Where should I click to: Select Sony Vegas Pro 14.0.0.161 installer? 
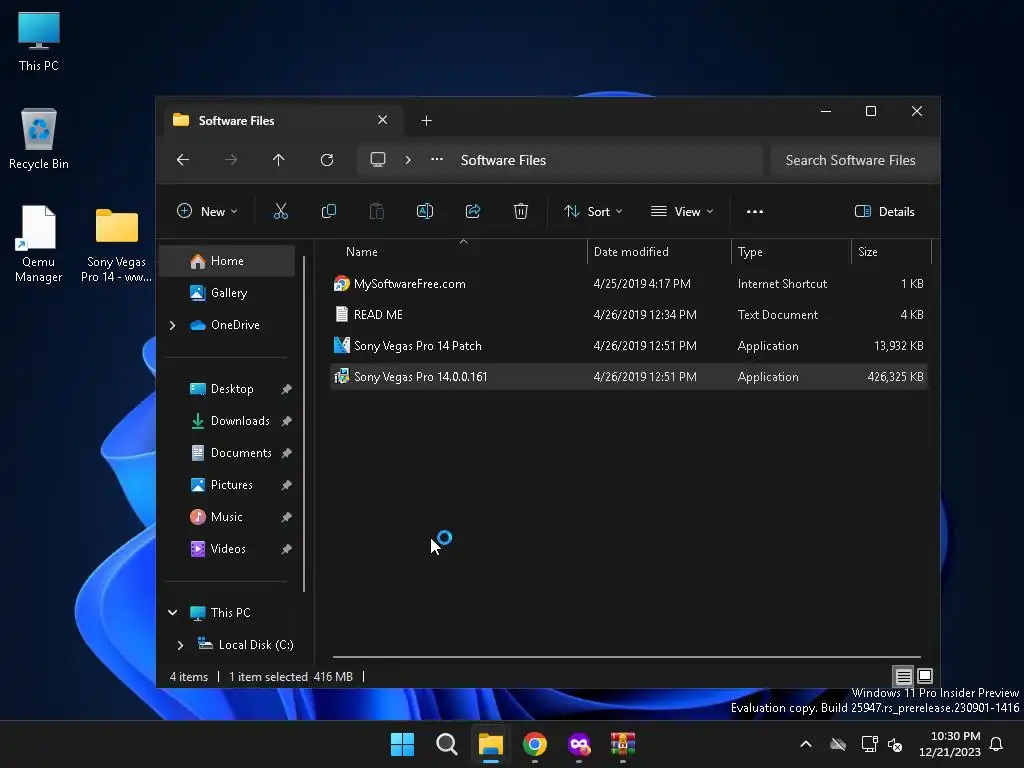click(628, 377)
